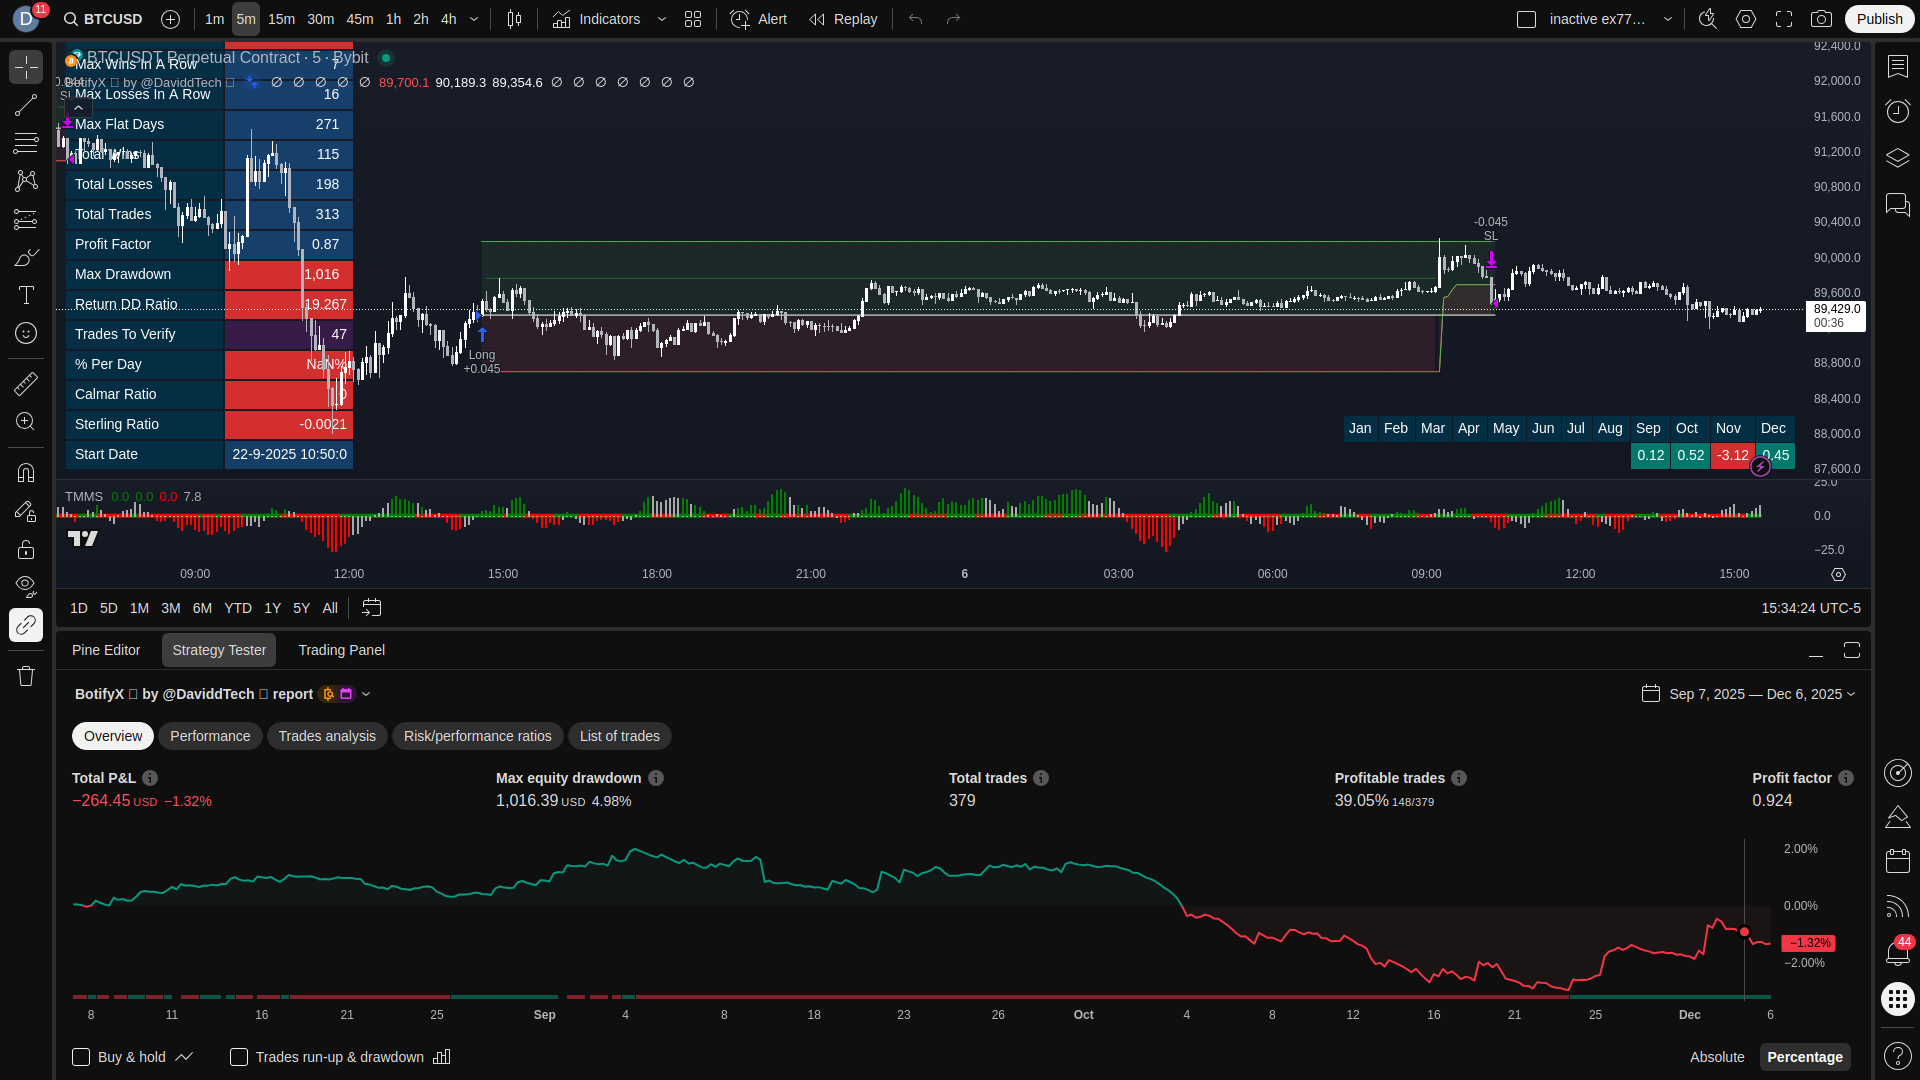Take a chart snapshot with camera icon
The image size is (1920, 1080).
(x=1822, y=19)
